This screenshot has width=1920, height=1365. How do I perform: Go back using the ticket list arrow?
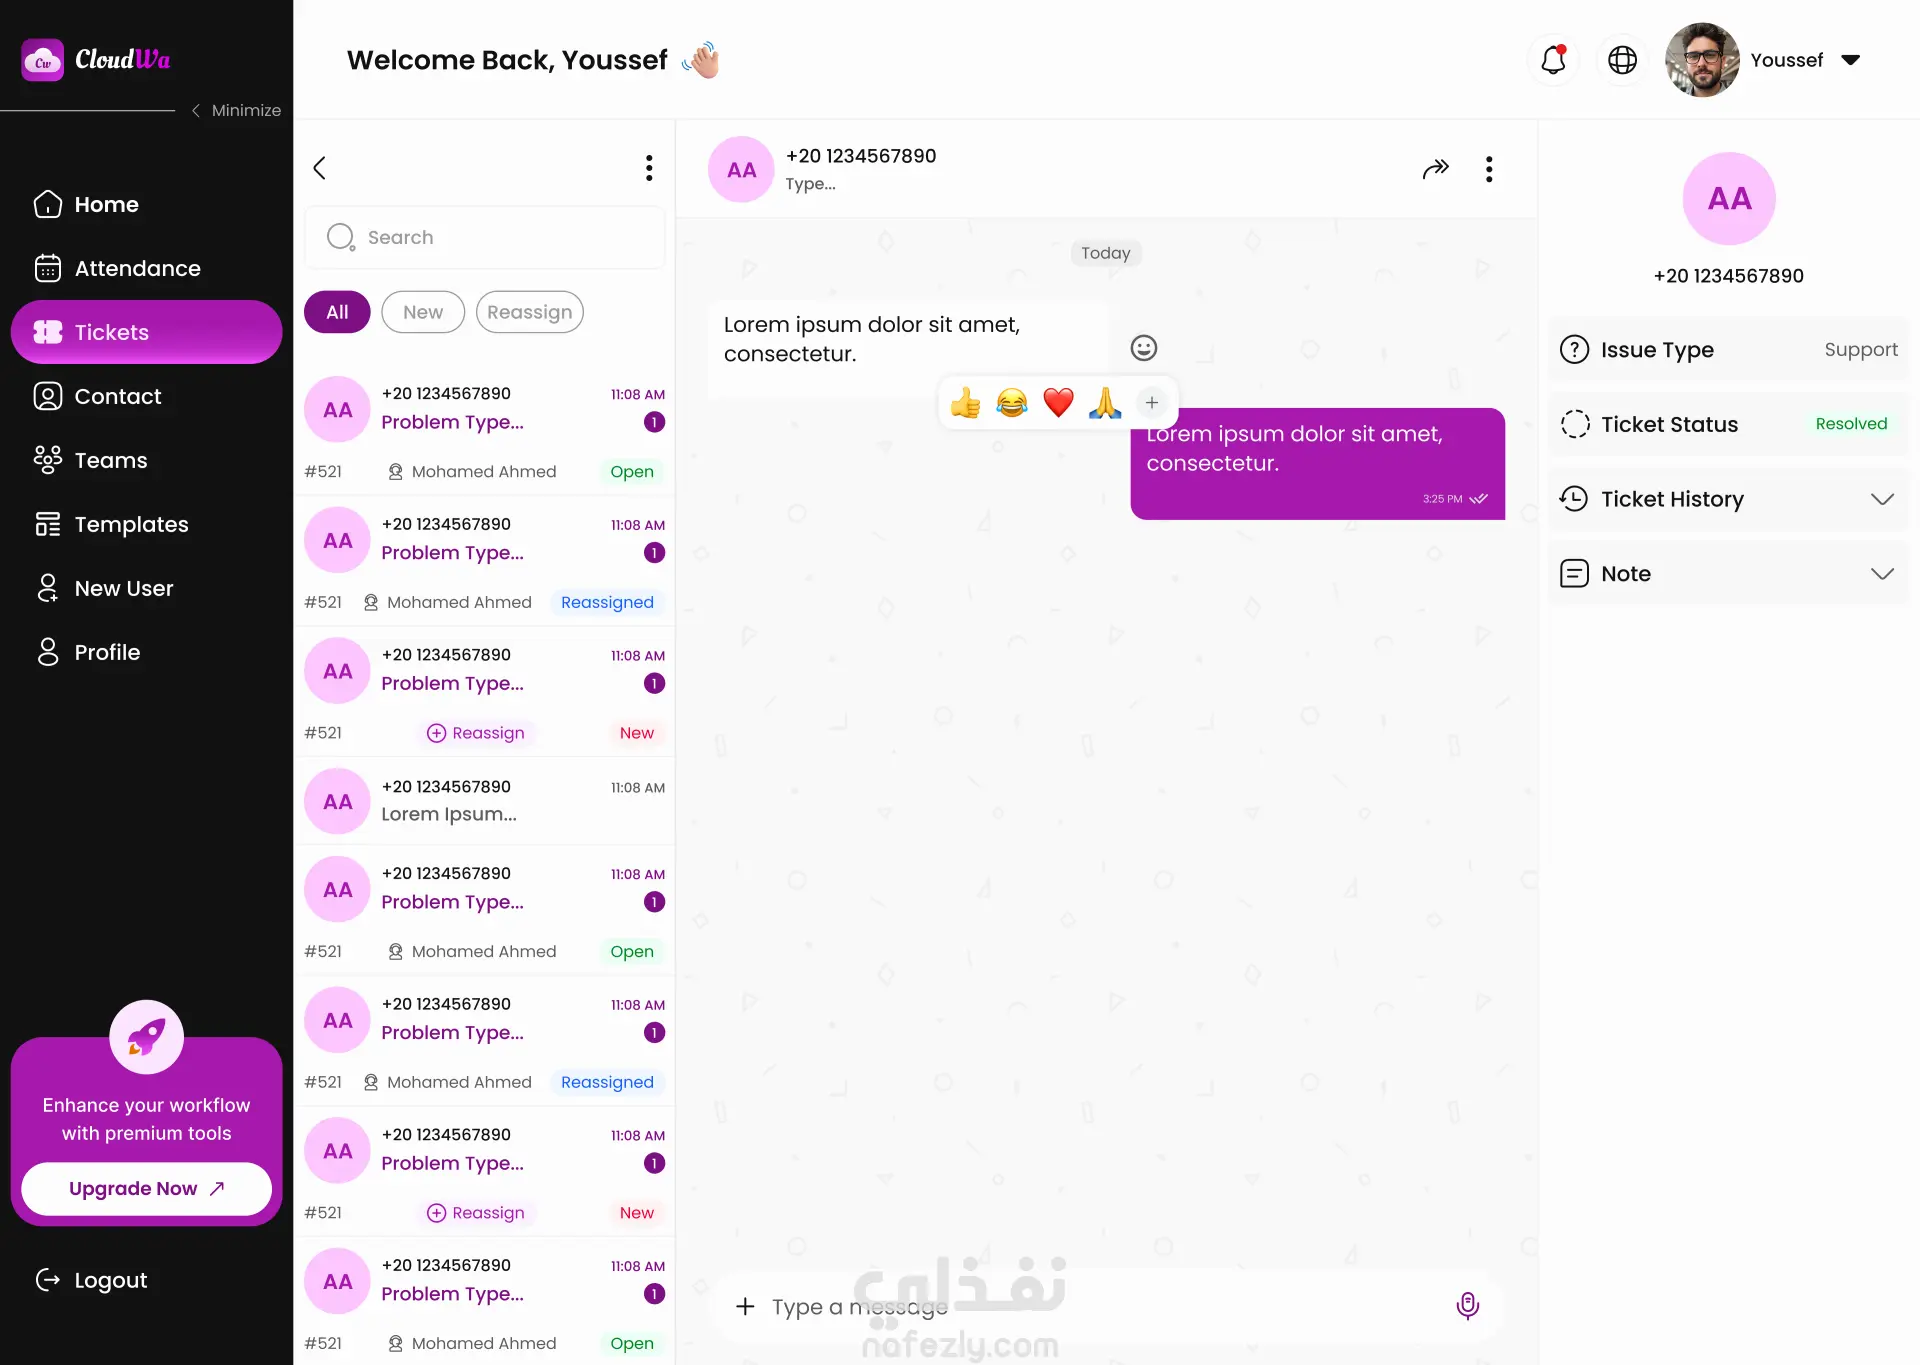point(320,168)
